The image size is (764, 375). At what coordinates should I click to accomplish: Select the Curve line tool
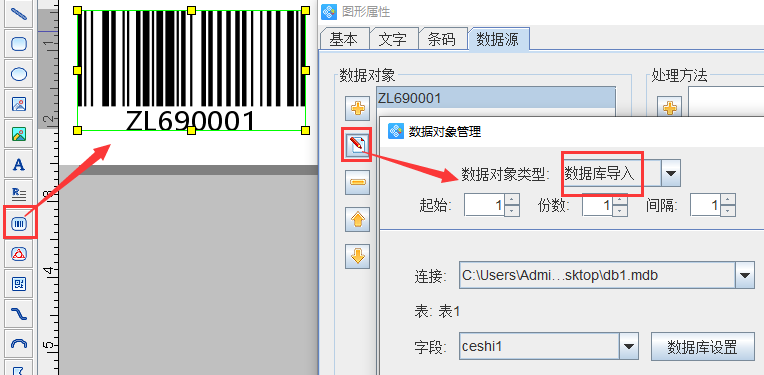pos(19,314)
